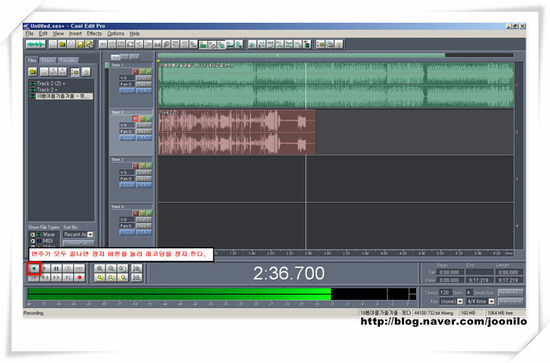Toggle Wave file type display
This screenshot has width=550, height=363.
pos(33,235)
